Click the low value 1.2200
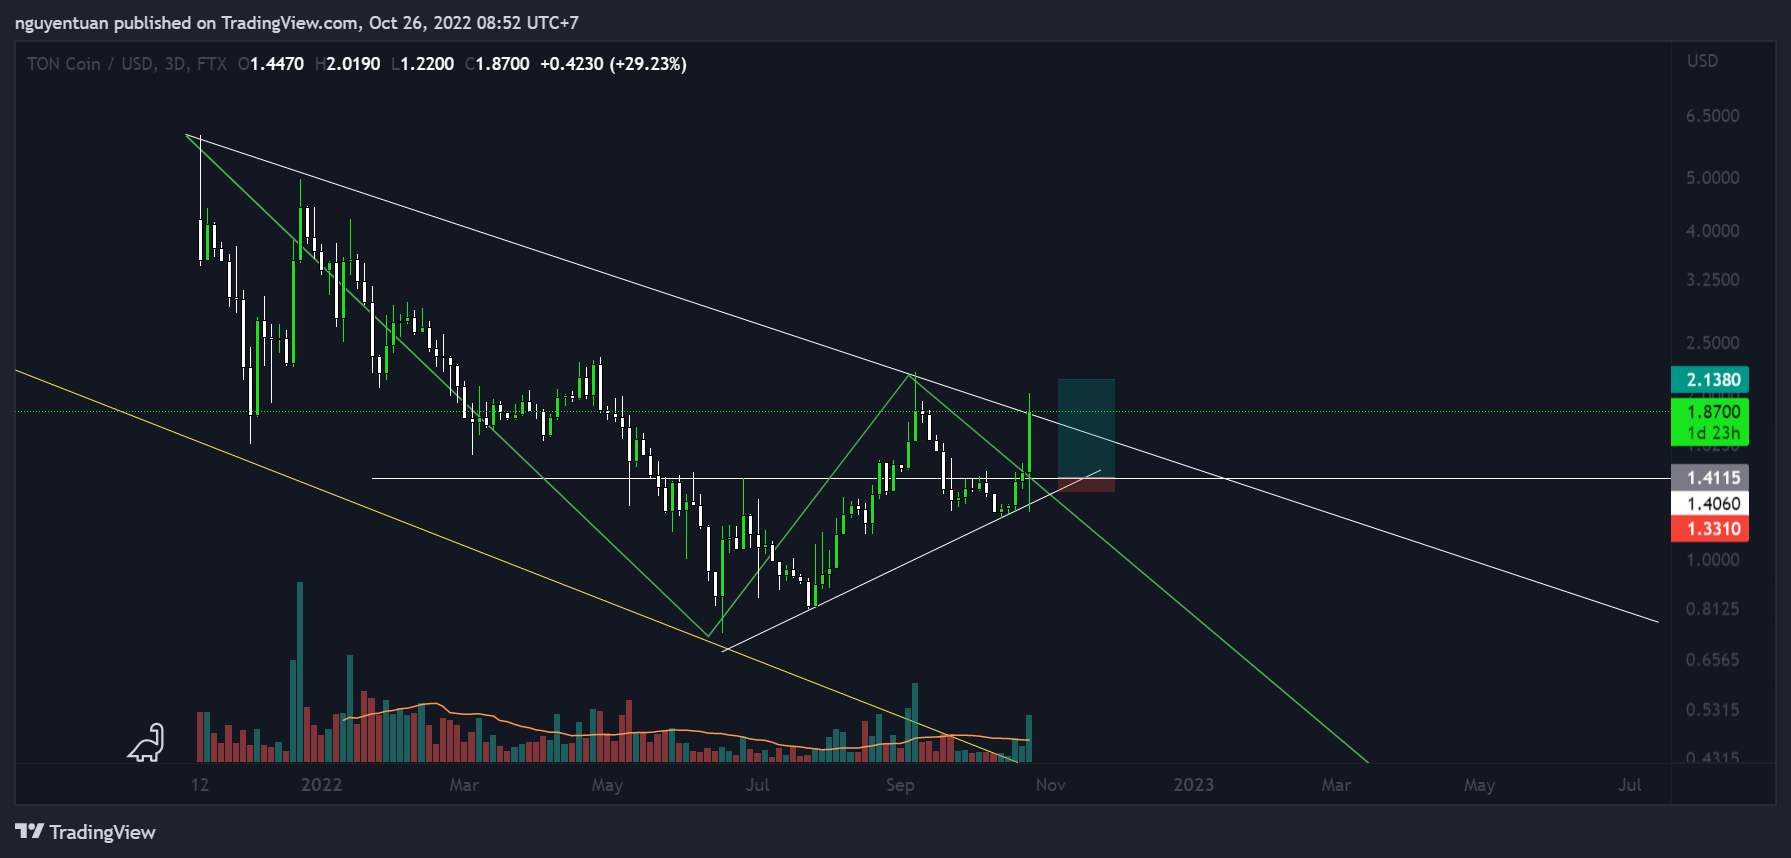 click(427, 64)
